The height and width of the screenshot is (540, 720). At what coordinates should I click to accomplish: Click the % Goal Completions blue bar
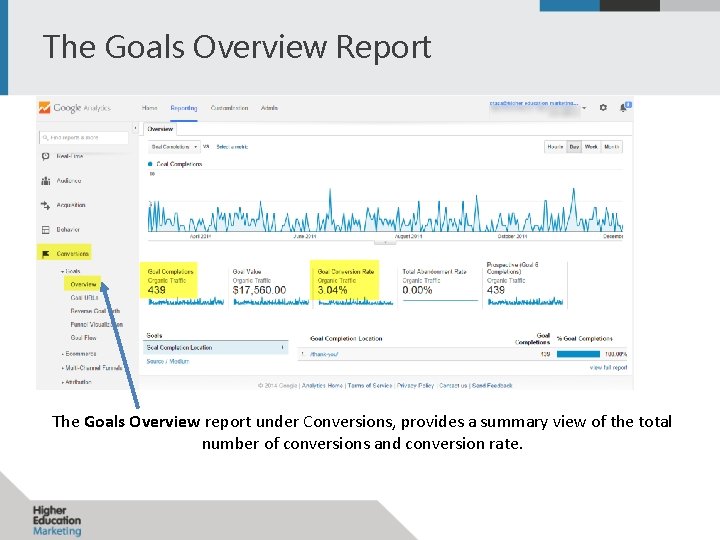578,354
